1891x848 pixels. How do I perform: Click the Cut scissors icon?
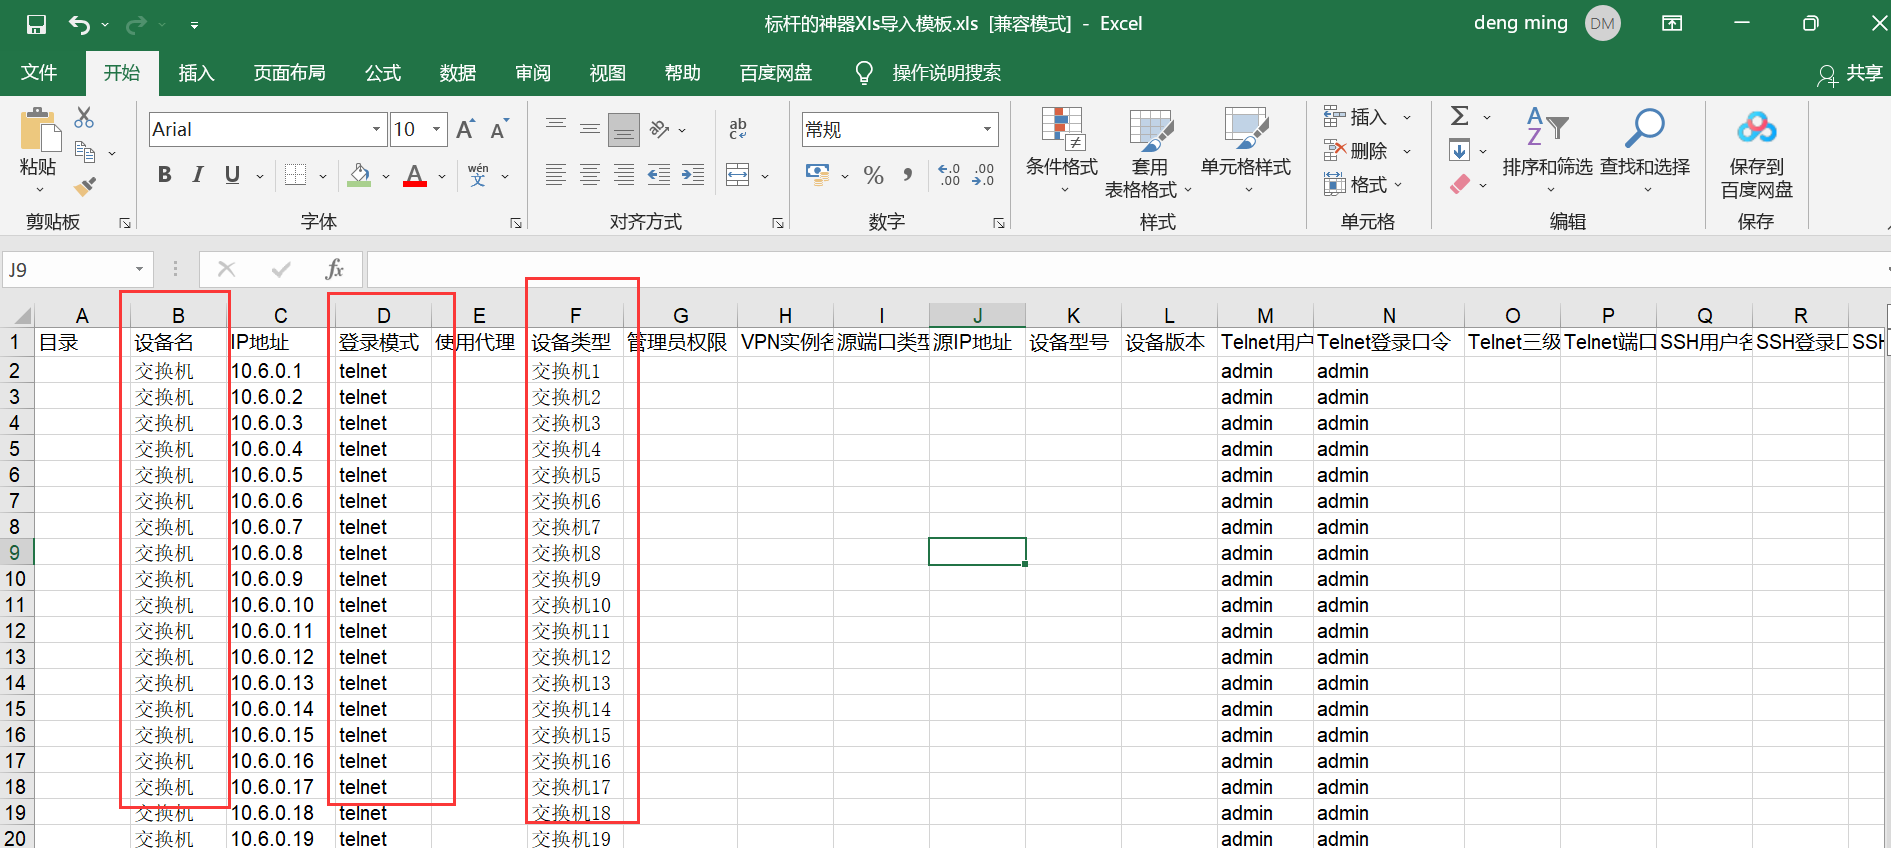tap(85, 118)
